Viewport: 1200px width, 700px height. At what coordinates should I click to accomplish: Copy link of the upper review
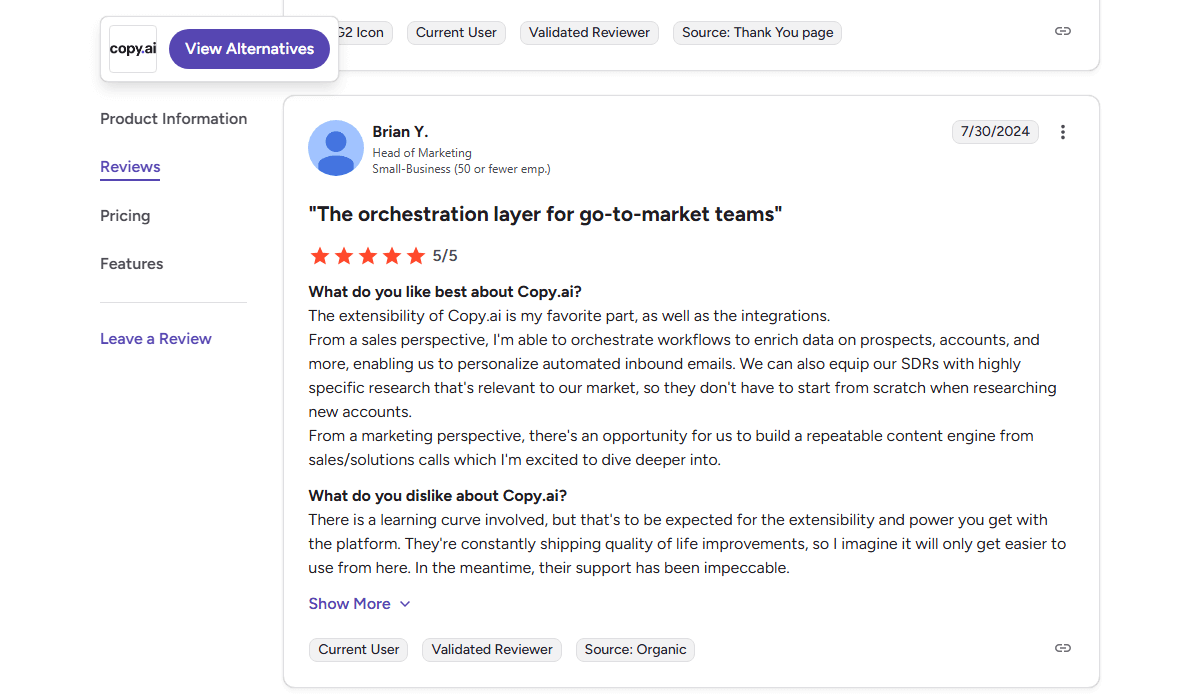point(1063,31)
